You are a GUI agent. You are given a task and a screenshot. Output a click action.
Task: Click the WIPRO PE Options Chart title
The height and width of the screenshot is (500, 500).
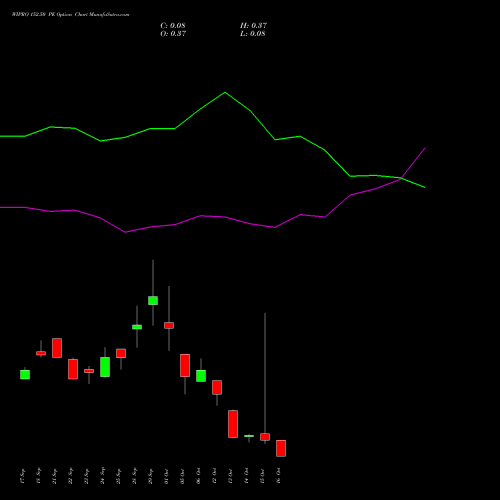pyautogui.click(x=70, y=14)
